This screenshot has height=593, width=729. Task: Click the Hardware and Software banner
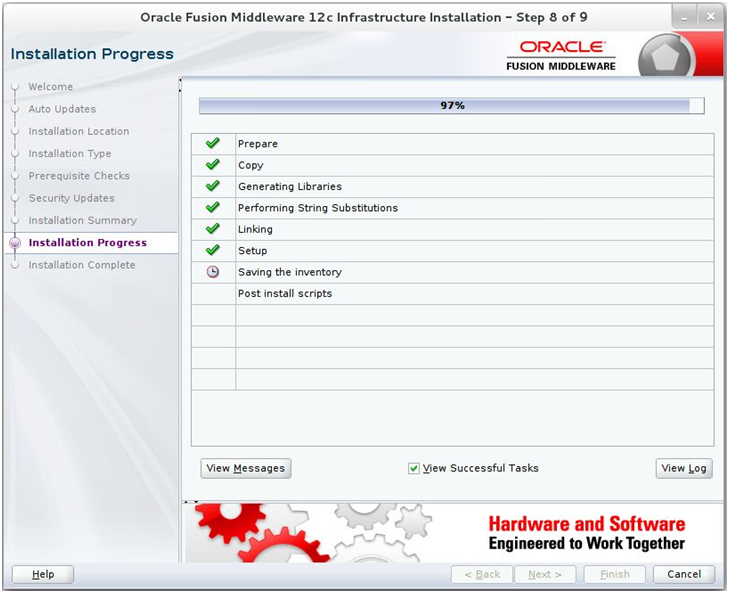[x=454, y=533]
